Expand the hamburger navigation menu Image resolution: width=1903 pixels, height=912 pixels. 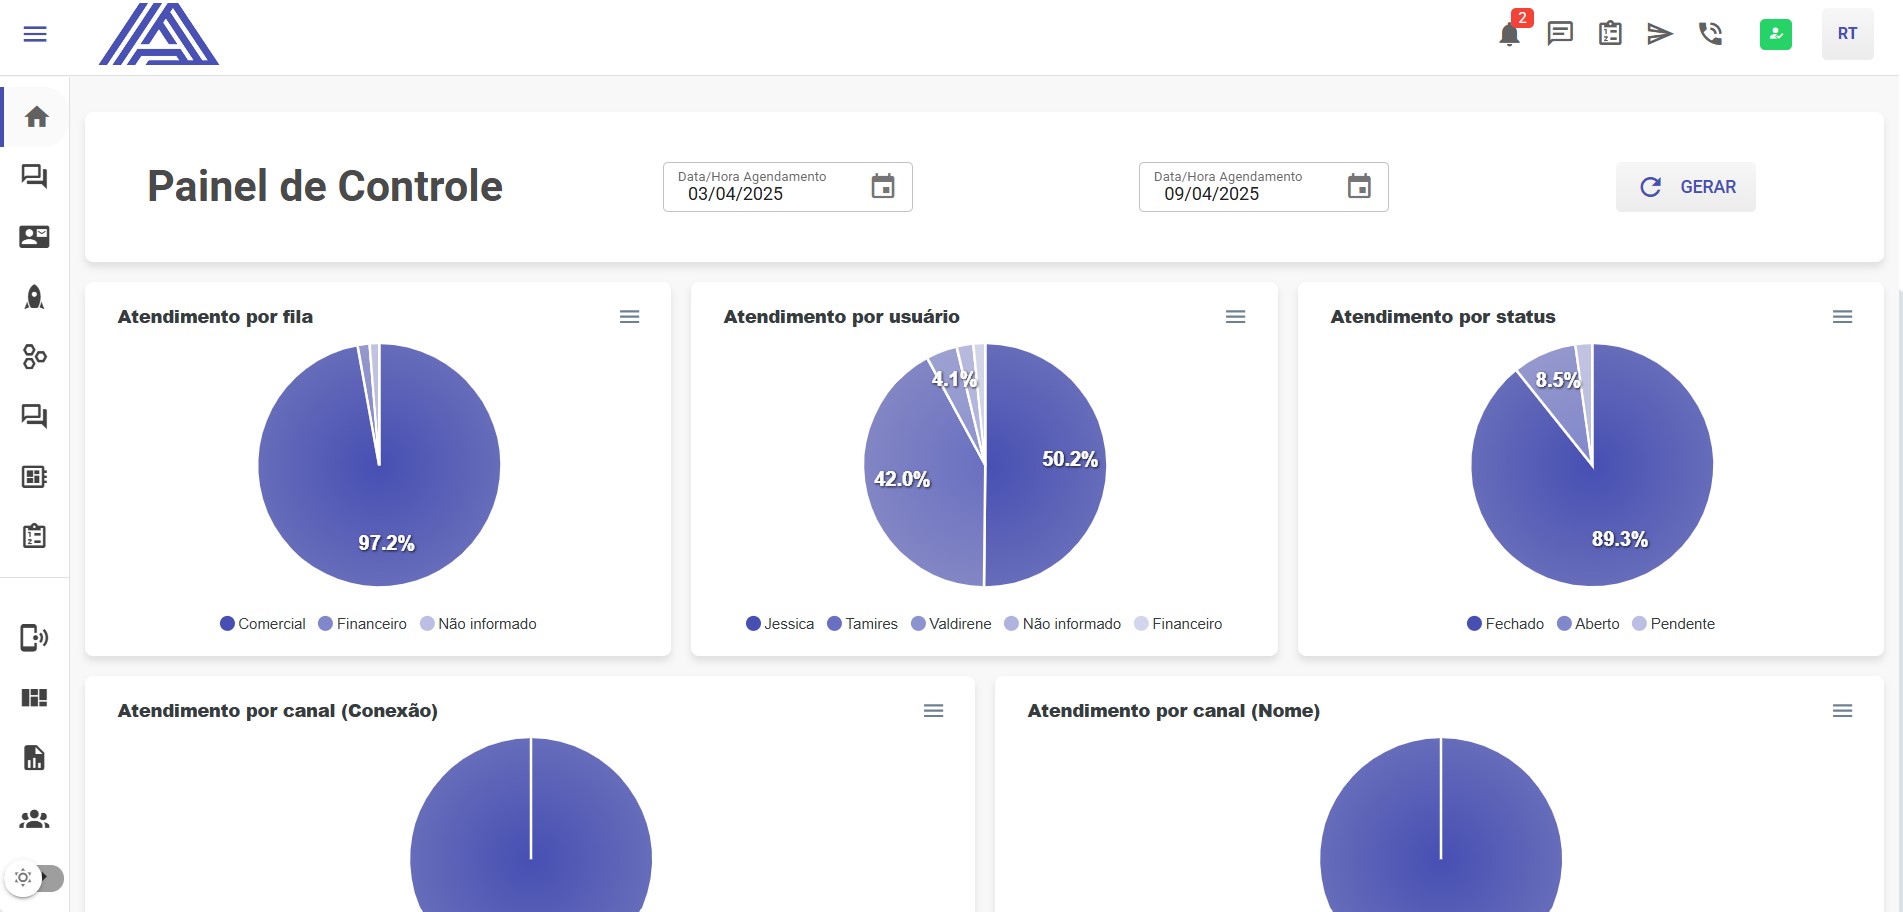pyautogui.click(x=35, y=34)
